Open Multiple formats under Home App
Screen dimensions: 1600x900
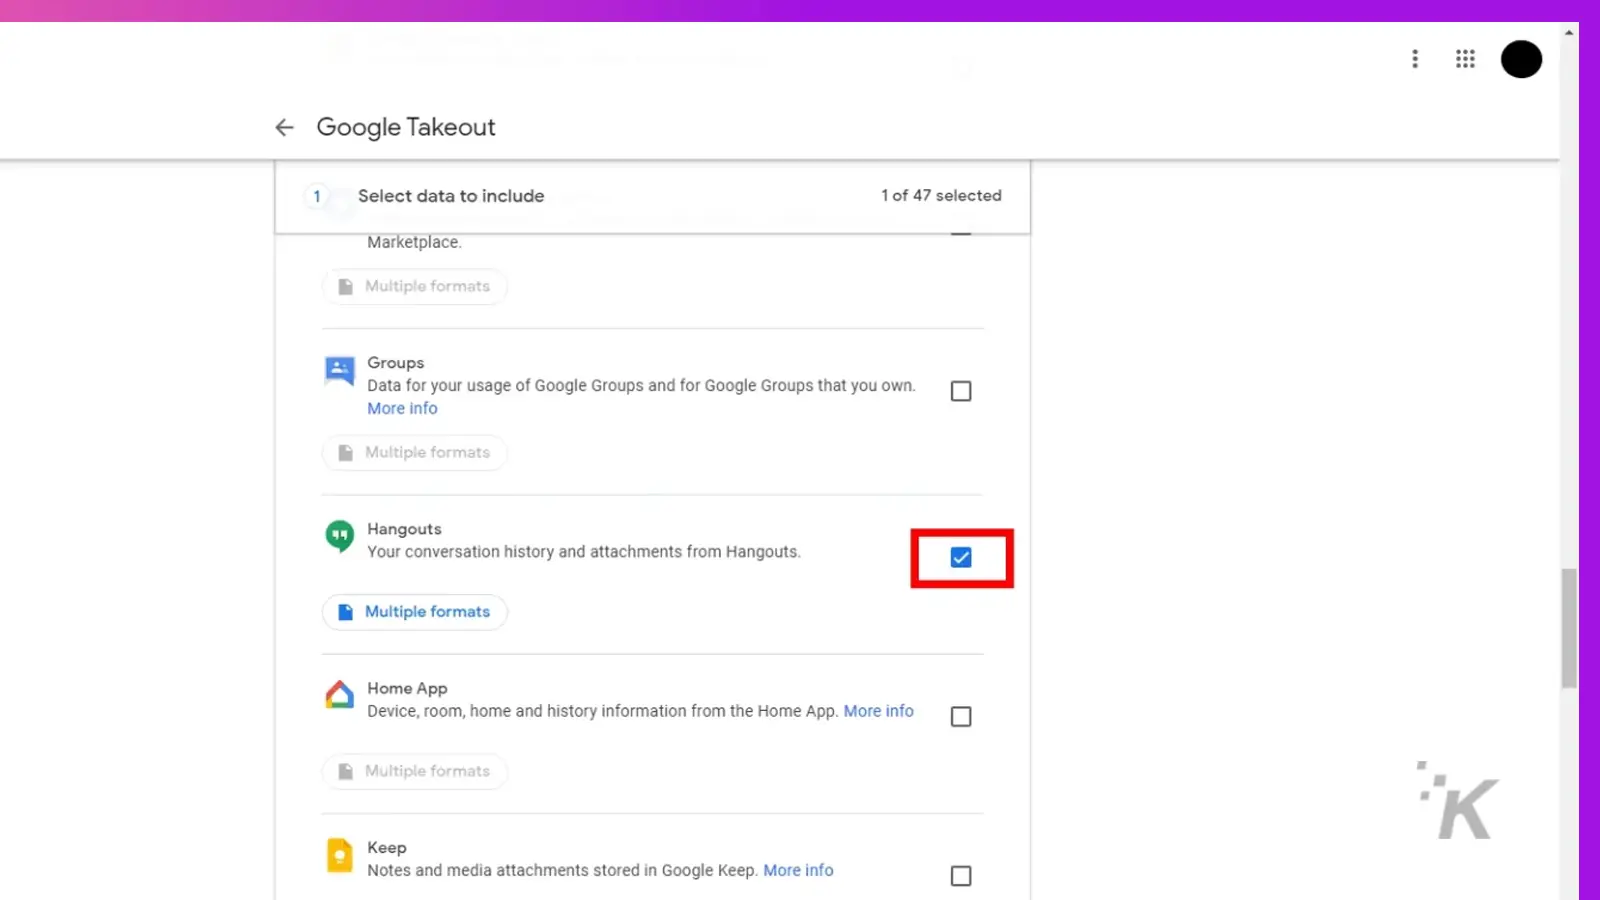point(415,771)
